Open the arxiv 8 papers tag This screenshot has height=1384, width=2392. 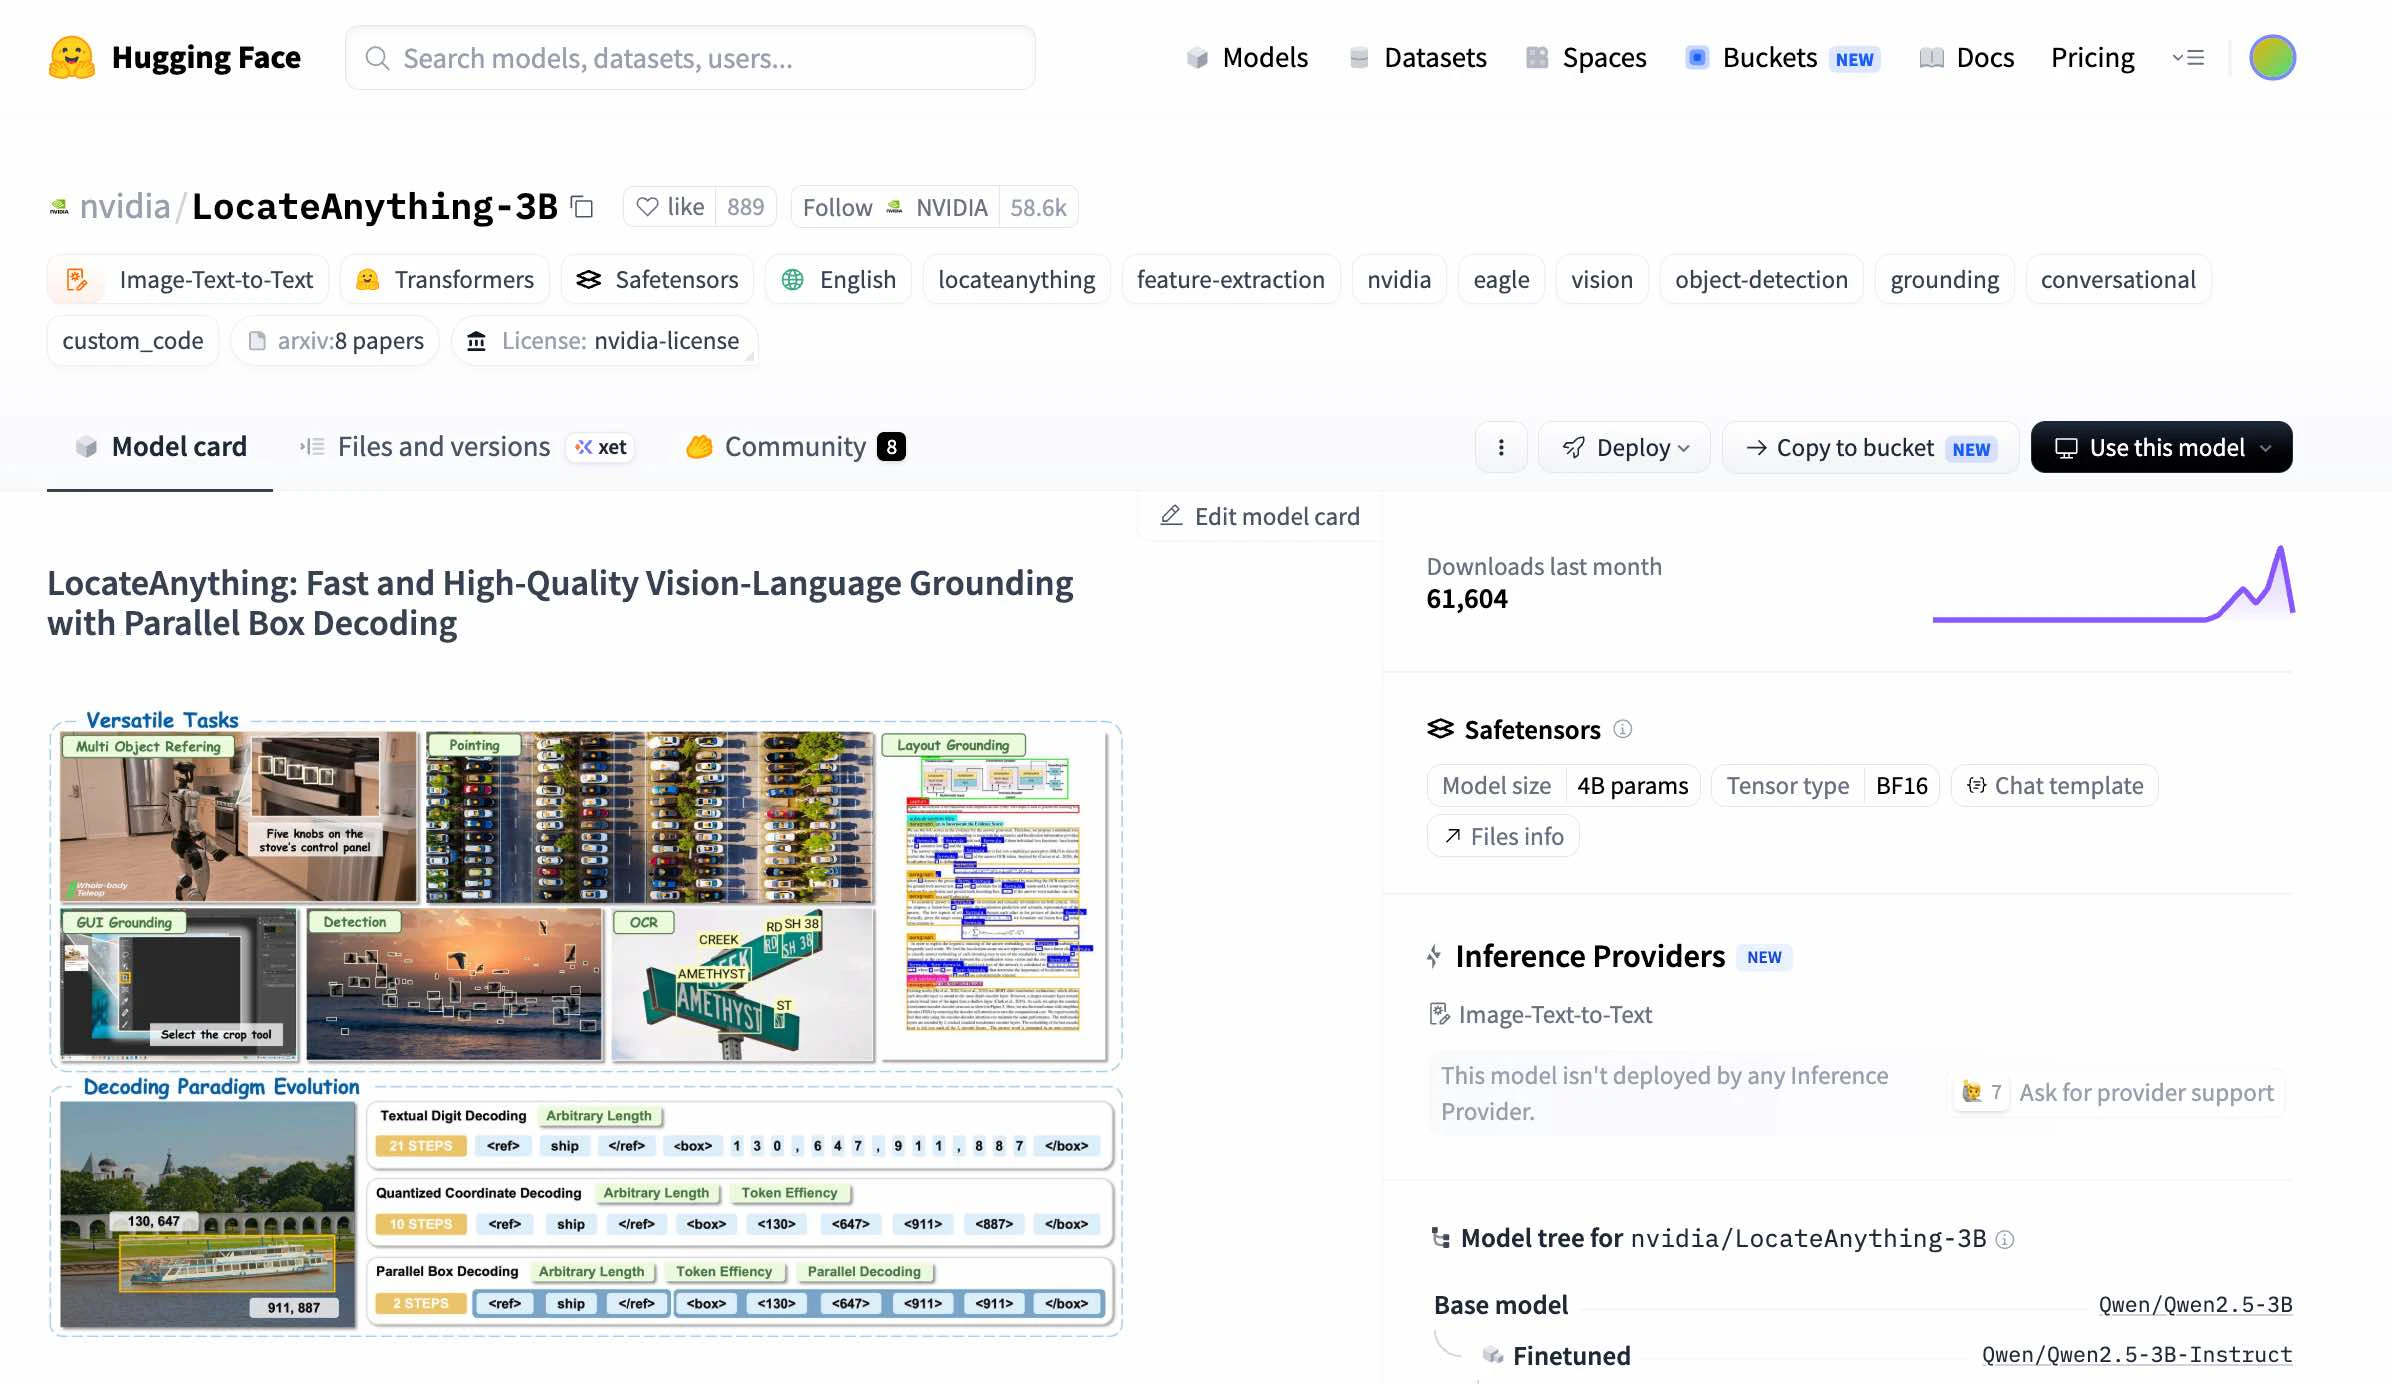point(335,341)
